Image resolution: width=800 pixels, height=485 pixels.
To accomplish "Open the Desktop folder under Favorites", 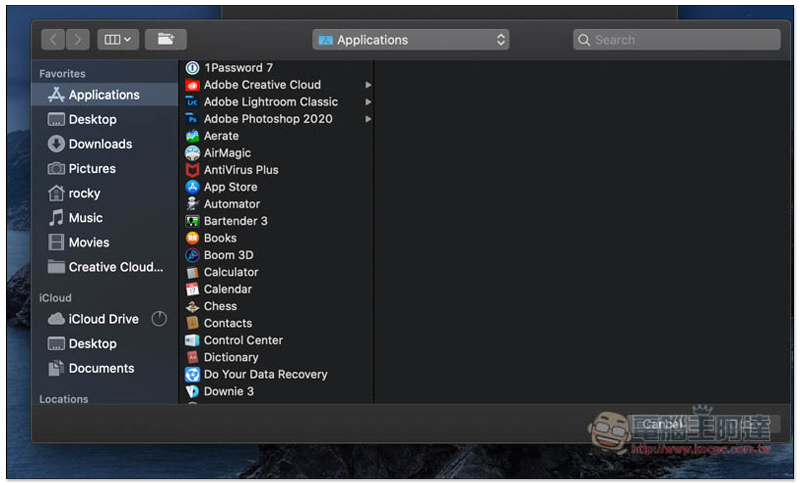I will tap(105, 119).
